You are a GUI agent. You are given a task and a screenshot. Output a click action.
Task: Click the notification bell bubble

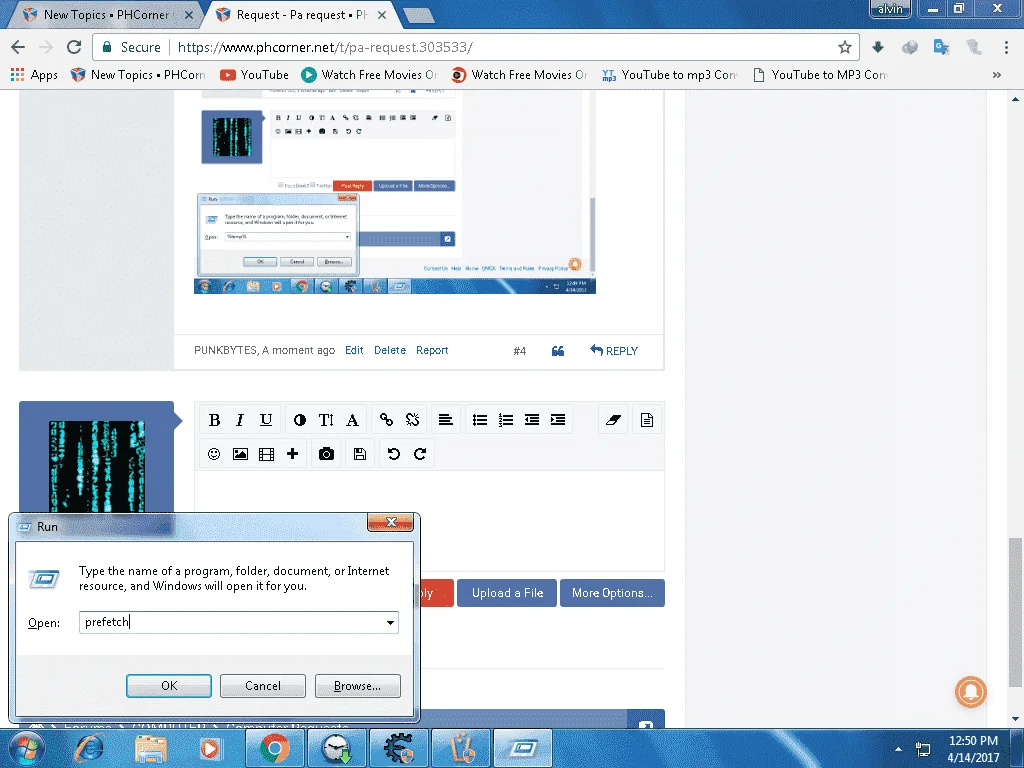pos(971,692)
